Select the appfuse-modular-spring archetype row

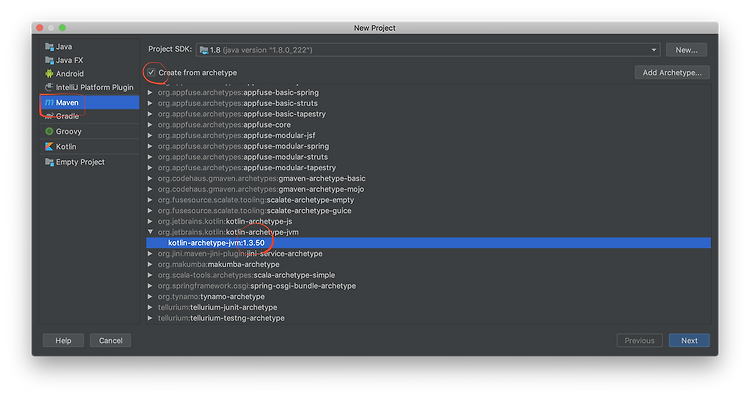point(428,146)
